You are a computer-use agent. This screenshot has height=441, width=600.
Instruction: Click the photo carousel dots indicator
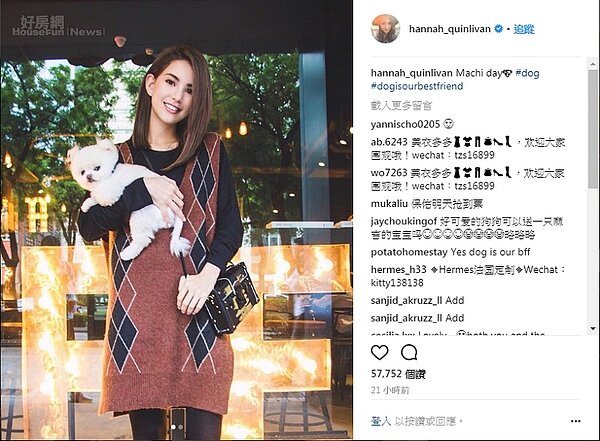point(177,426)
